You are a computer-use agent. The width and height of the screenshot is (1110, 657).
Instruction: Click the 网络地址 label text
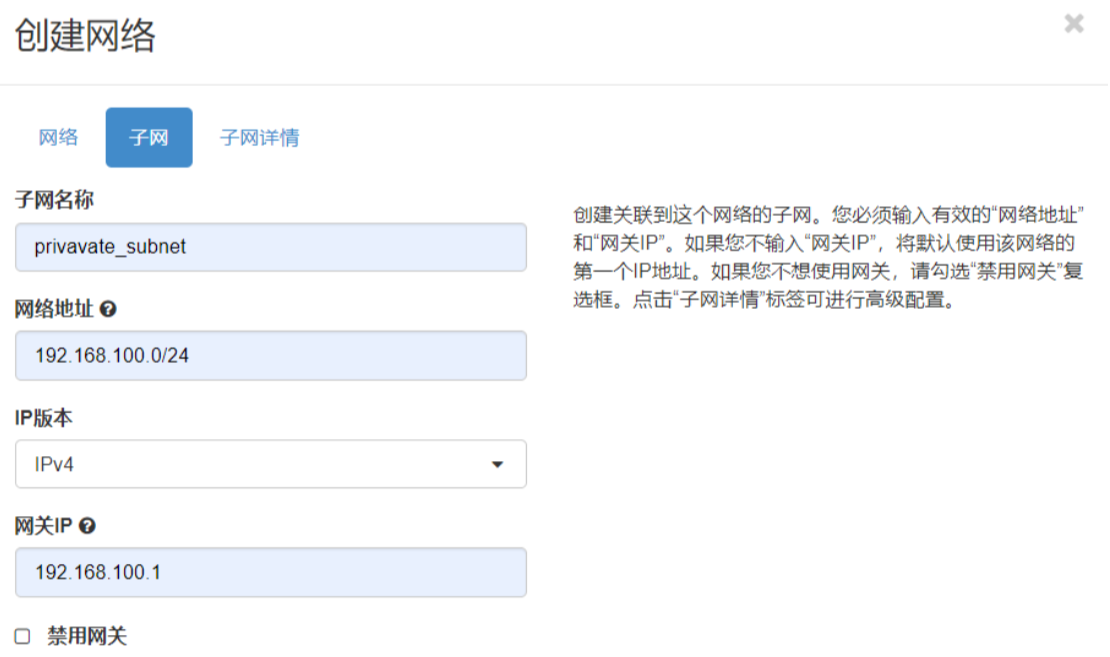[54, 310]
